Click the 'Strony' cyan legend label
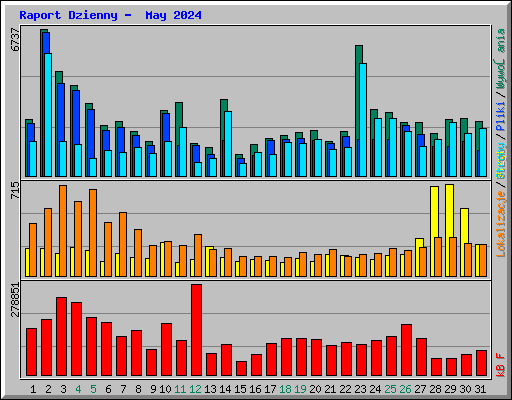512x400 pixels. (x=501, y=160)
